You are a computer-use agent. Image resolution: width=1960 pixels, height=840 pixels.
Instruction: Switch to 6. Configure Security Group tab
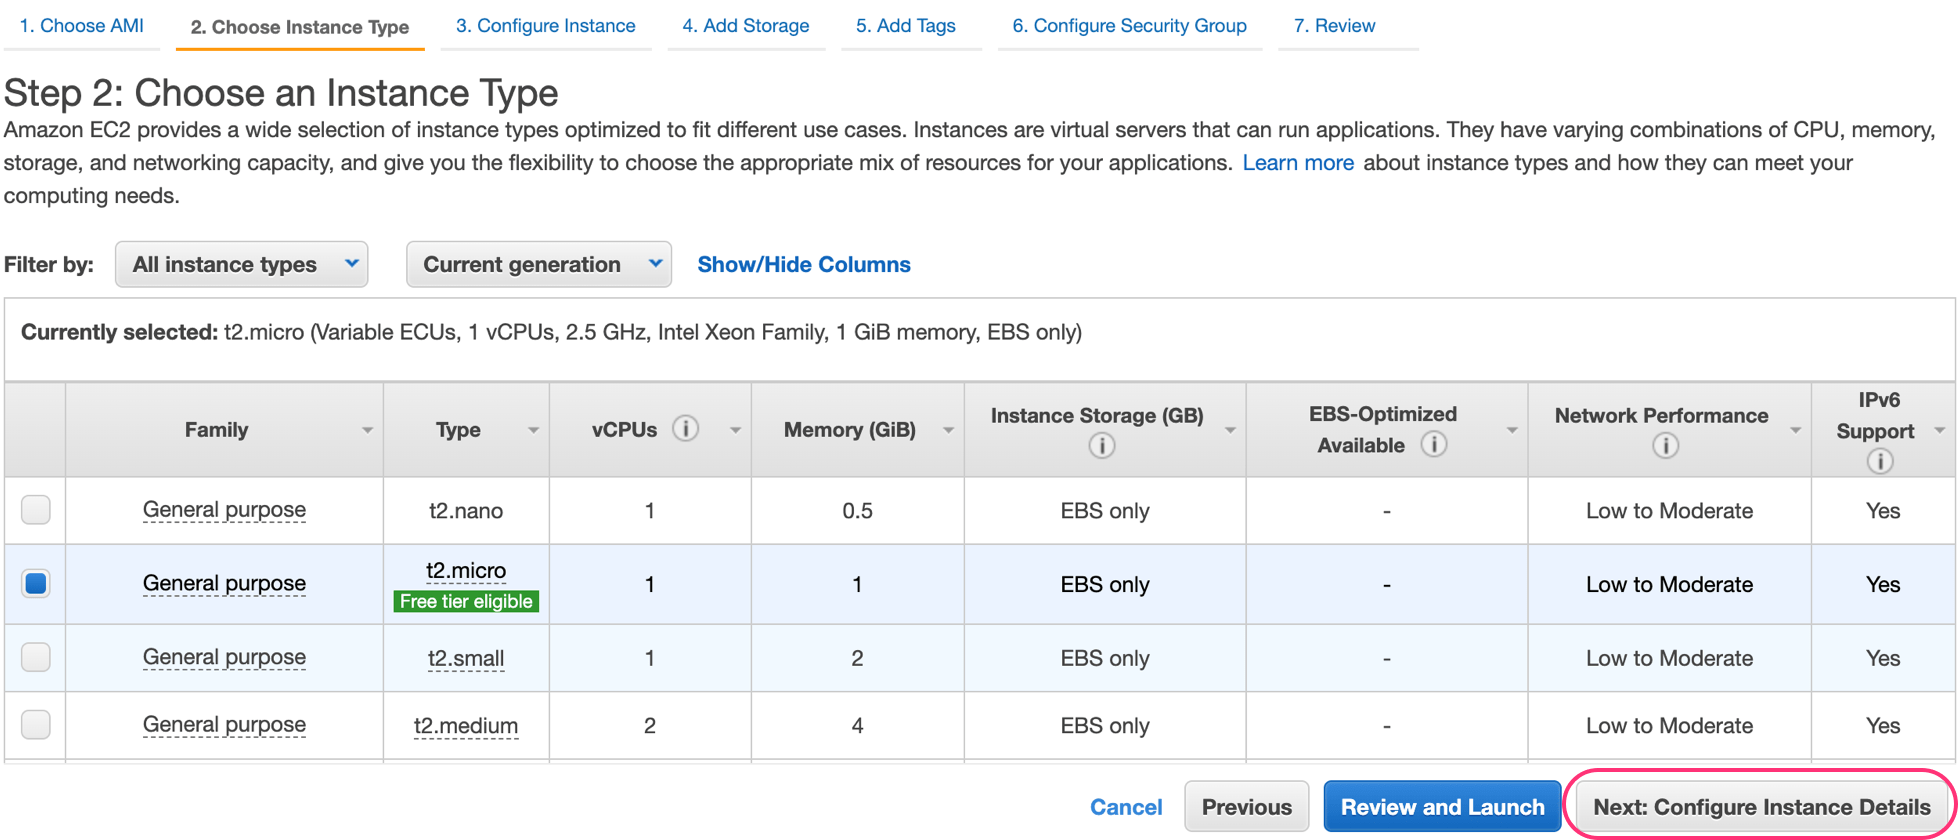(x=1129, y=26)
